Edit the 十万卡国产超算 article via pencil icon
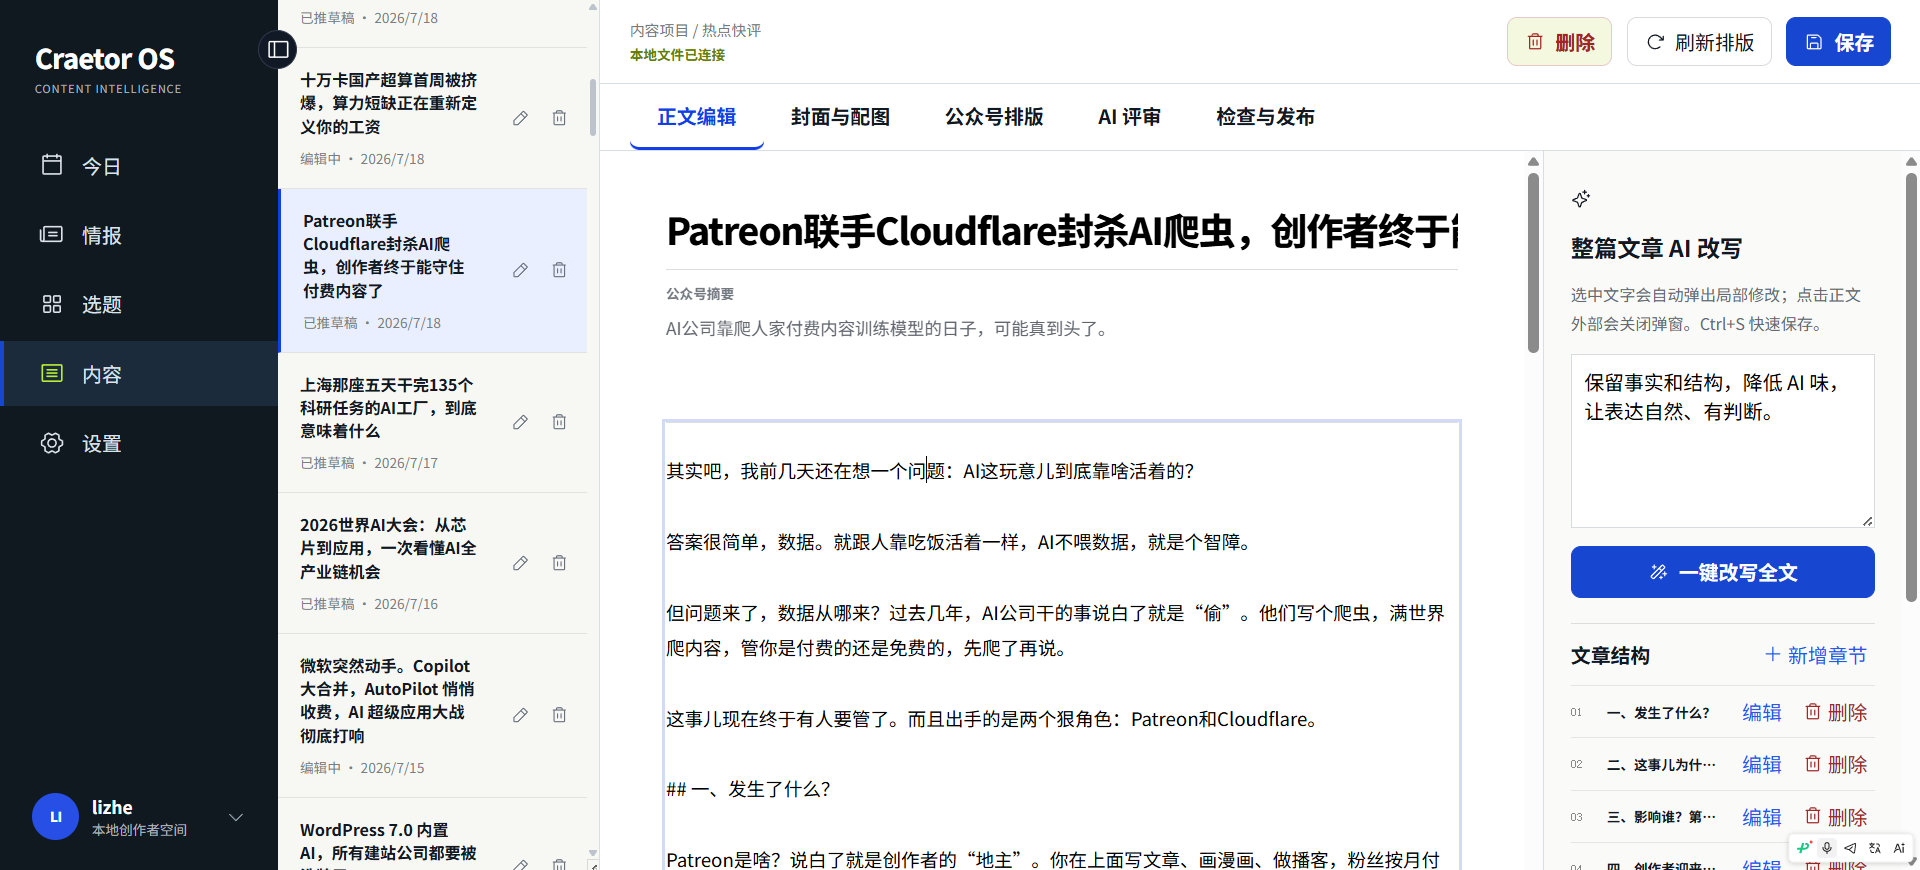Screen dimensions: 1920x870 tap(520, 118)
